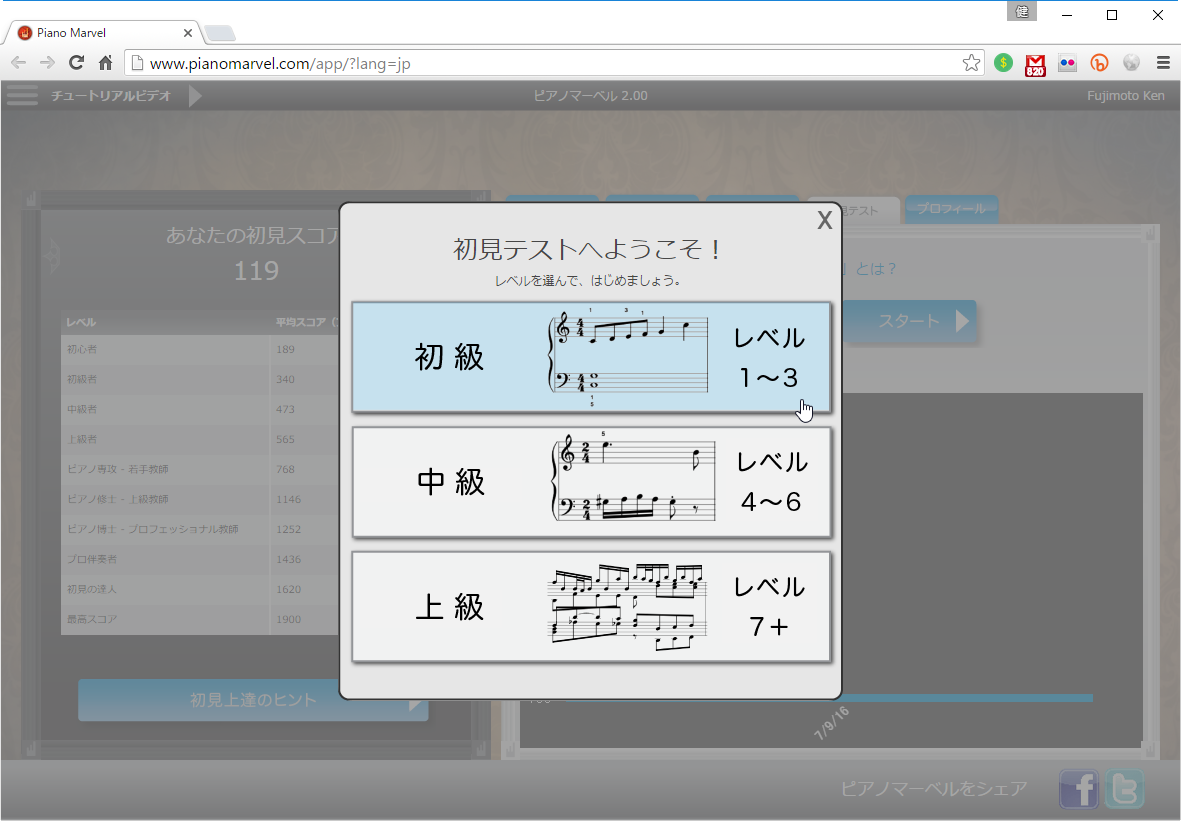Open the hamburger menu in the app header
The image size is (1181, 821).
pos(22,96)
